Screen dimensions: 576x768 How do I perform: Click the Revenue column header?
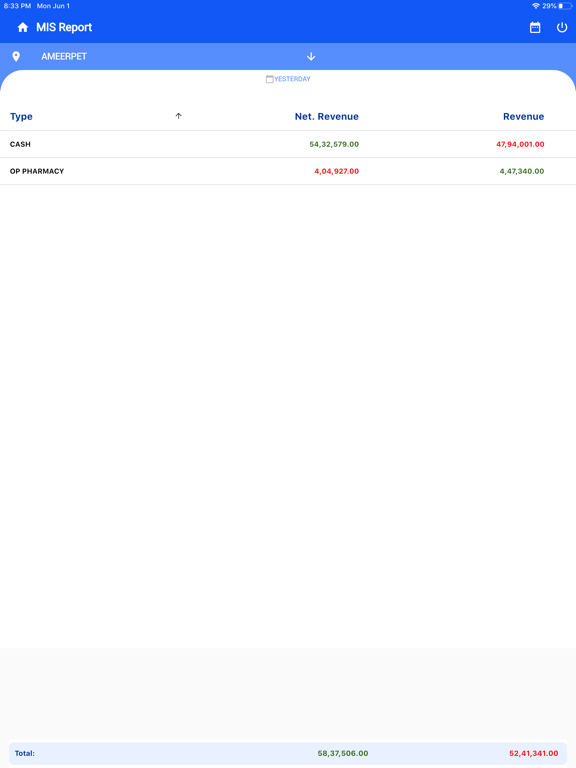524,117
